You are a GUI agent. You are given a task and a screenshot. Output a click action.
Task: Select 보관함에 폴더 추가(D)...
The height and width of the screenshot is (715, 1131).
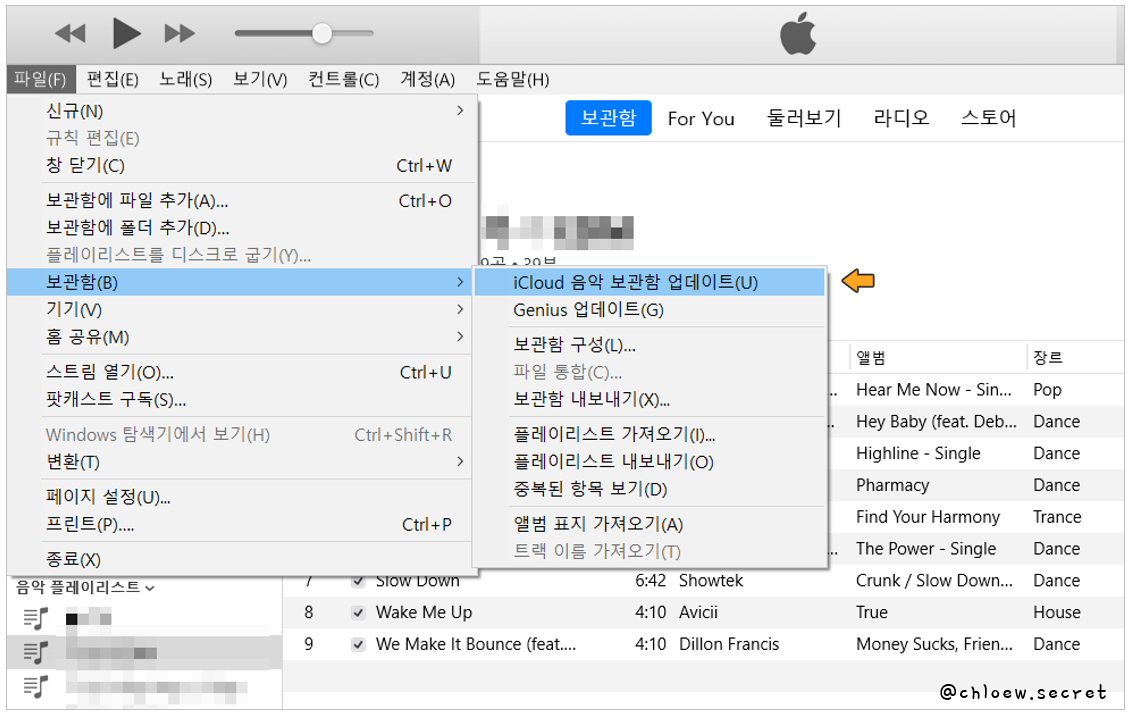(x=242, y=228)
